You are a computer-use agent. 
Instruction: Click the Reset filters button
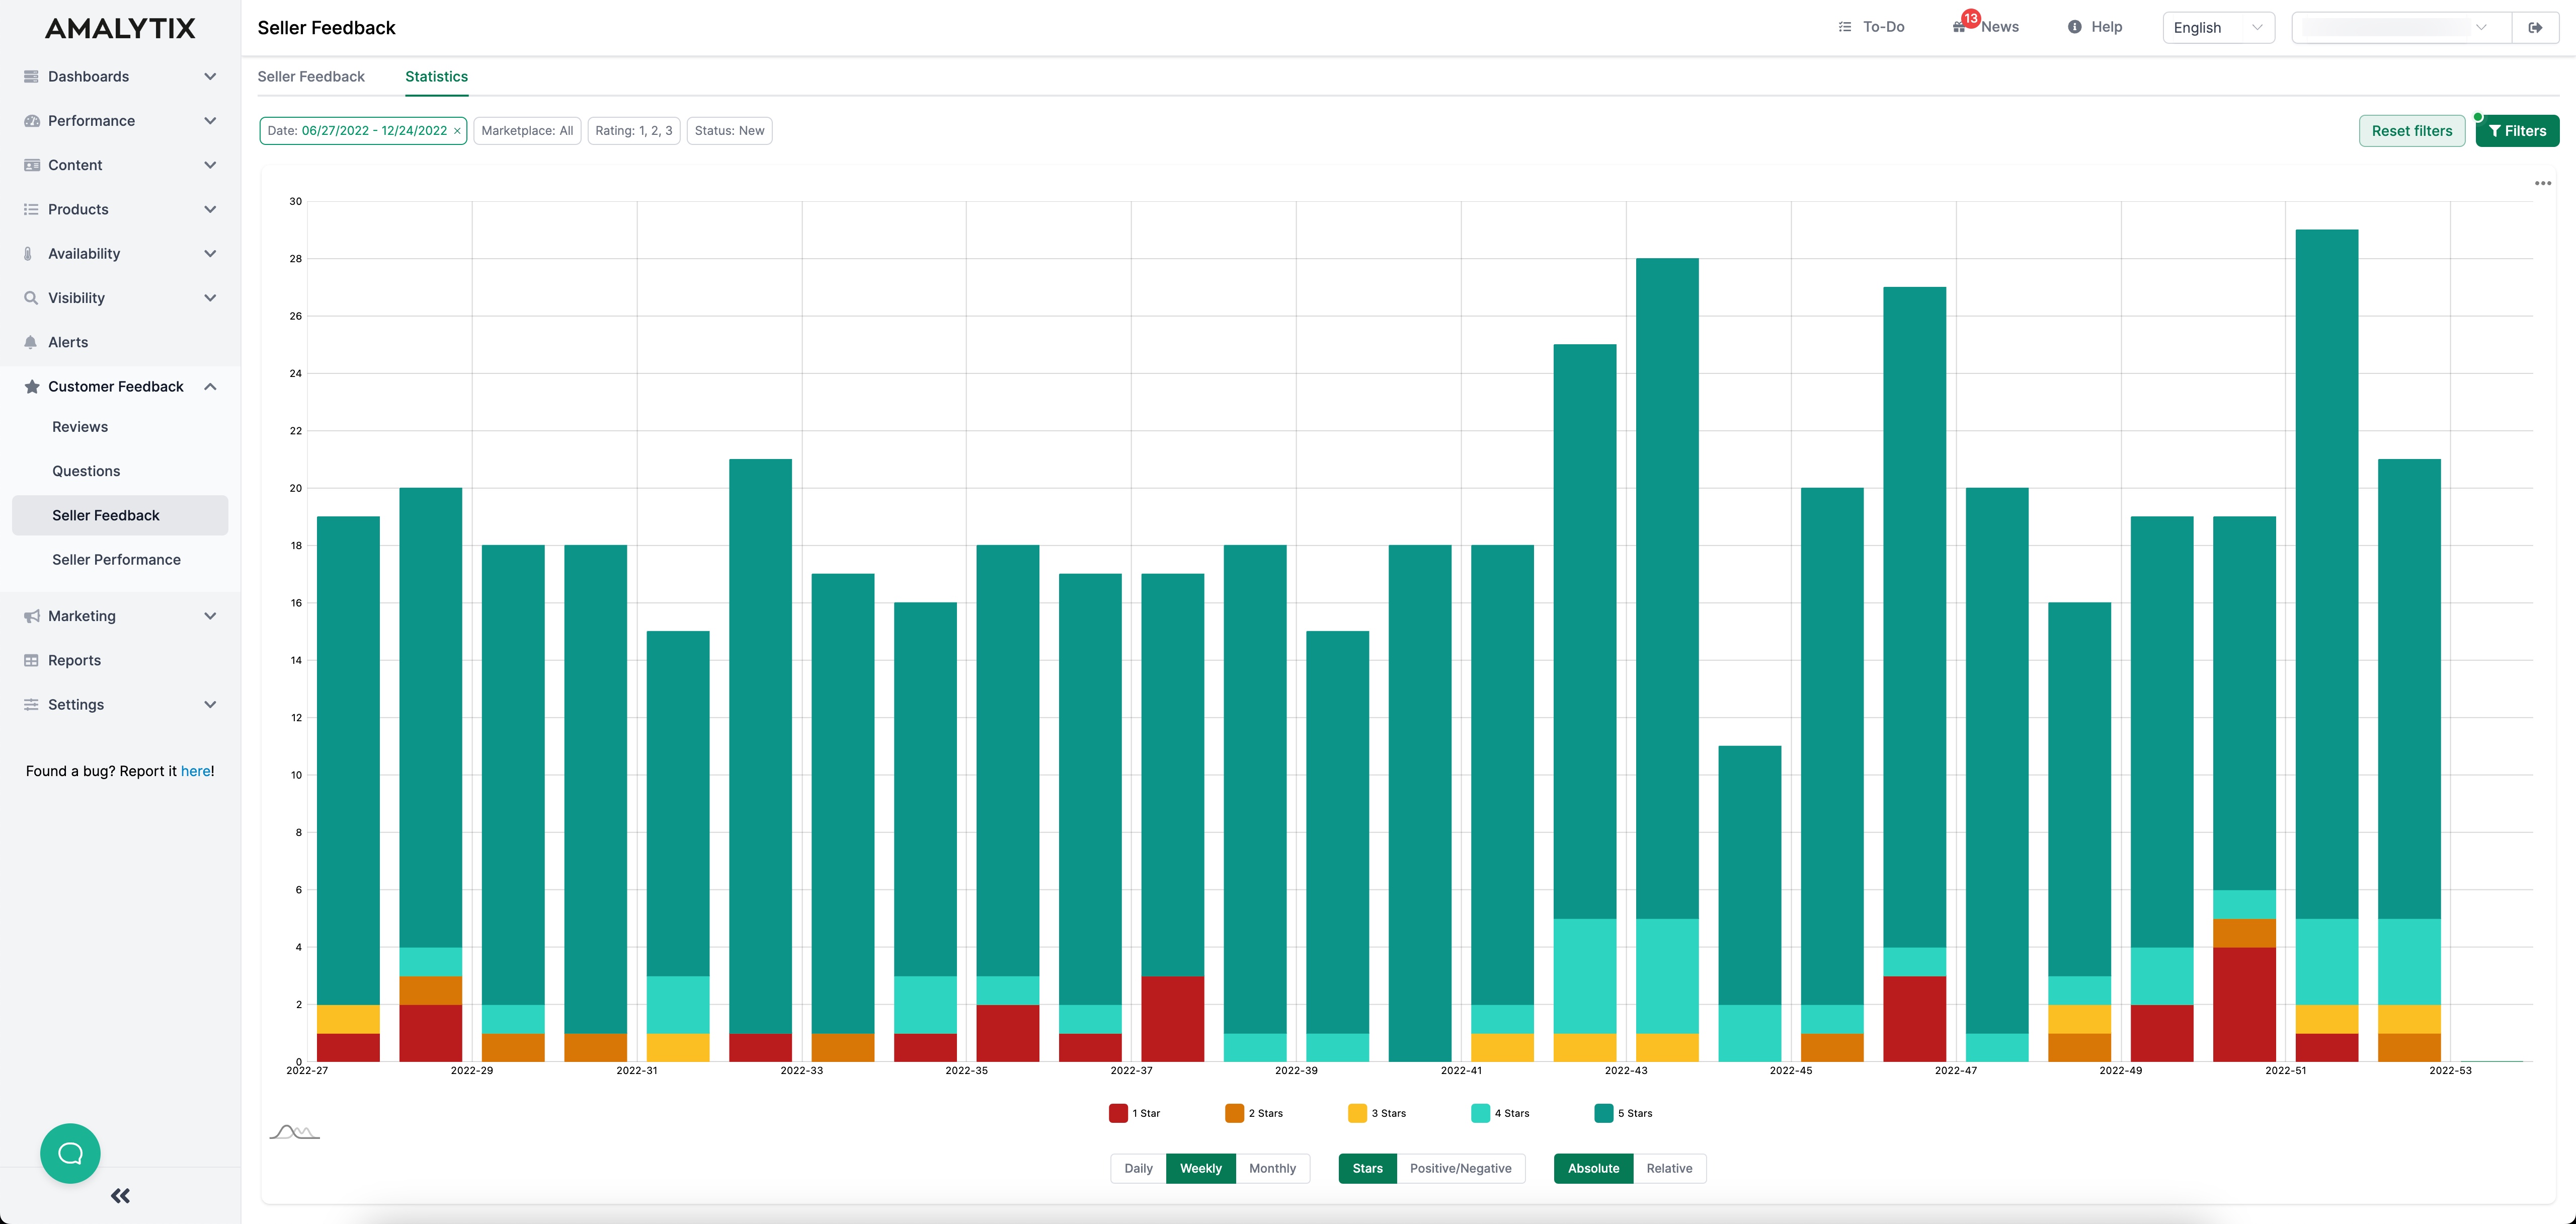2411,131
